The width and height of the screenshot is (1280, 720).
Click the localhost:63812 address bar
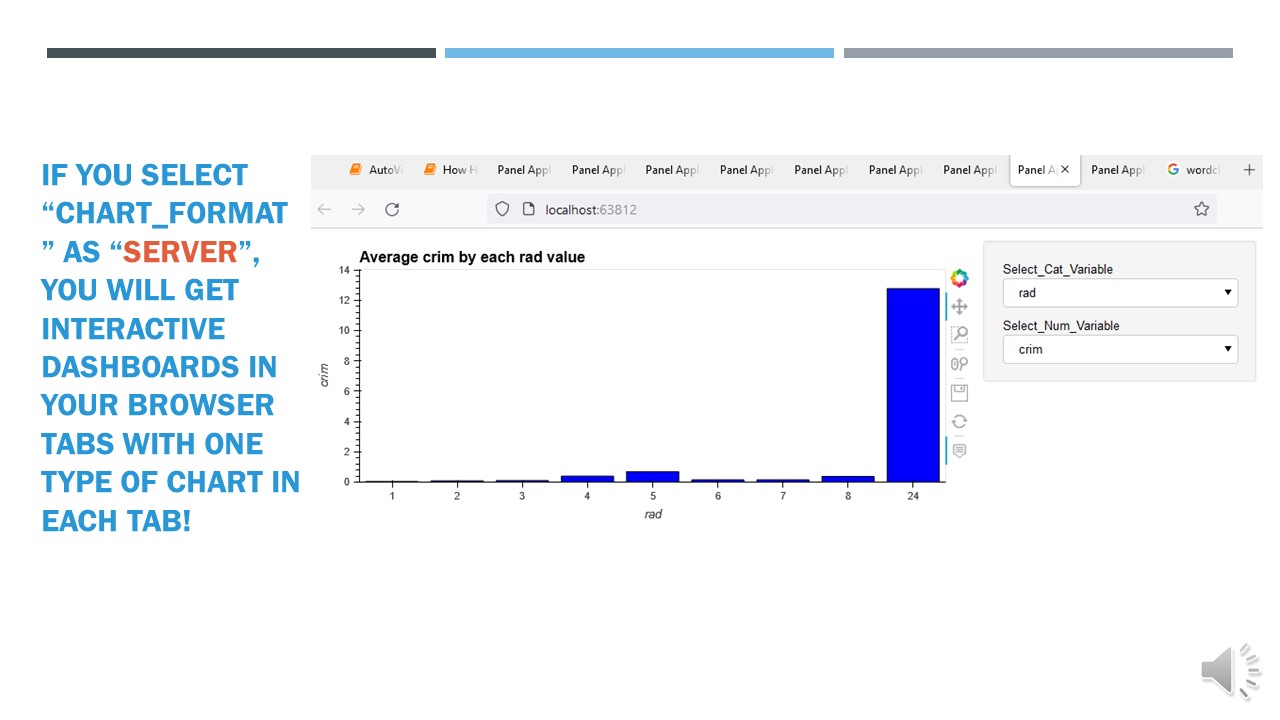(853, 209)
